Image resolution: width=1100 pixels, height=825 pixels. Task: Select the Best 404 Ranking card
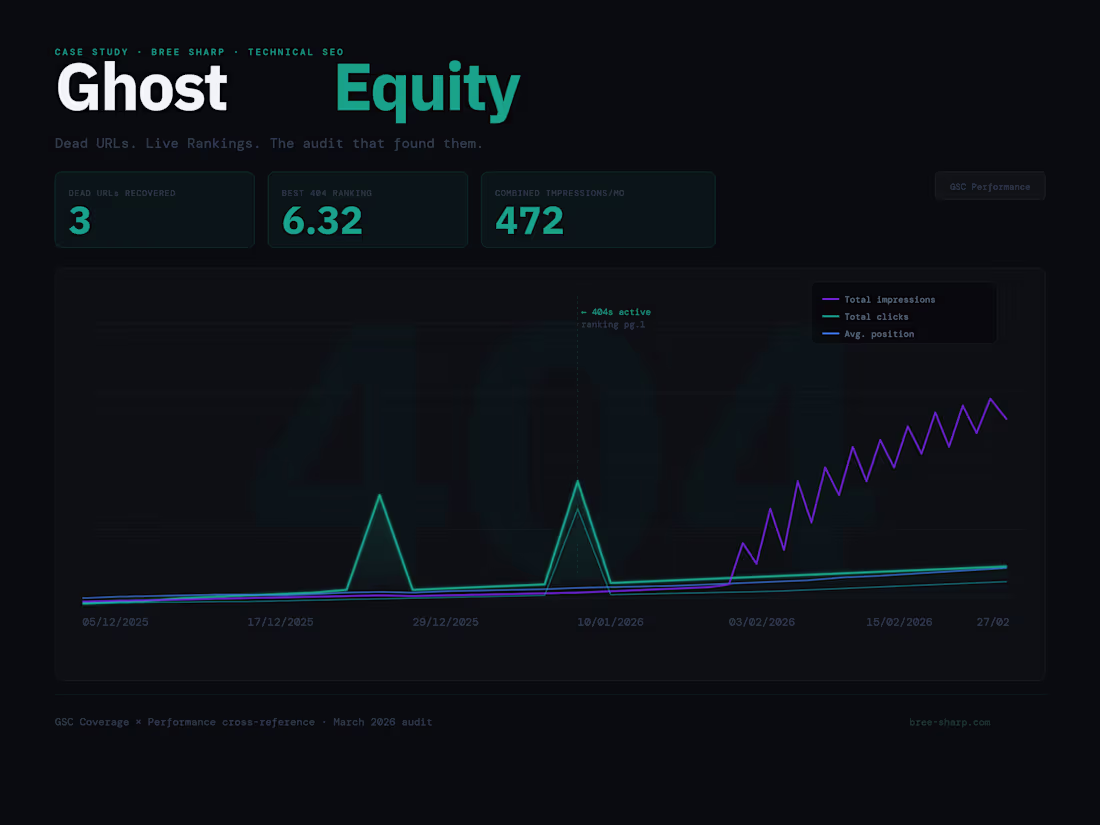[x=368, y=210]
